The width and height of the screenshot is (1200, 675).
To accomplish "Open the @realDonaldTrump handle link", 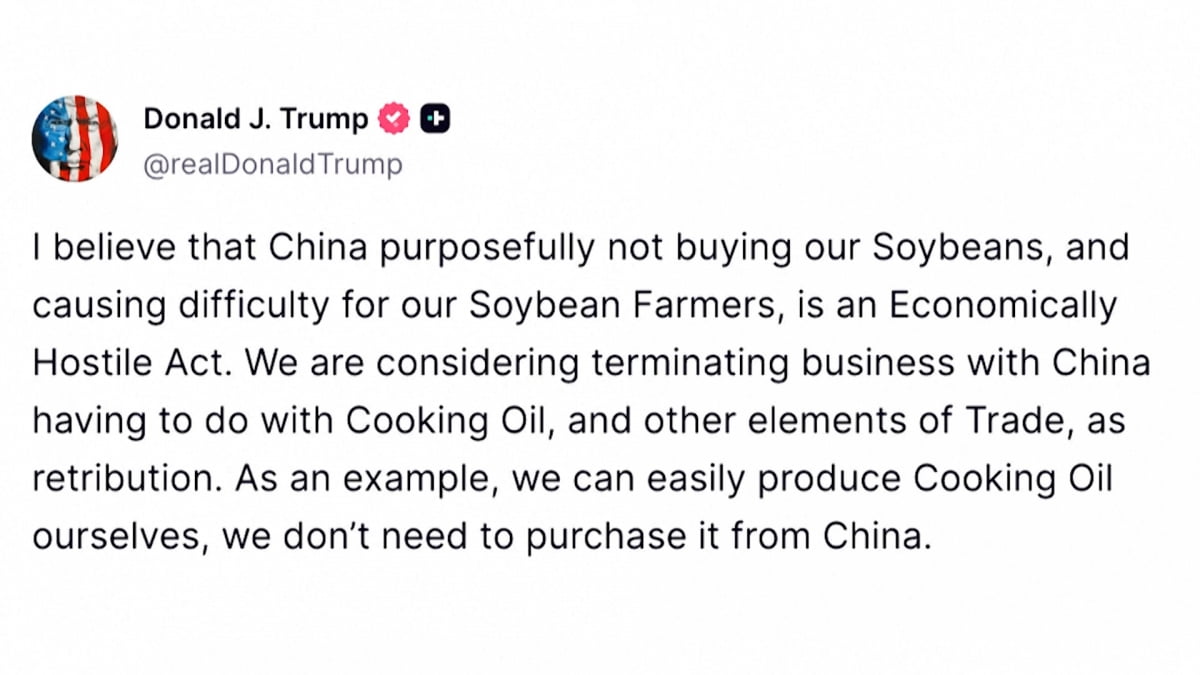I will pos(273,163).
